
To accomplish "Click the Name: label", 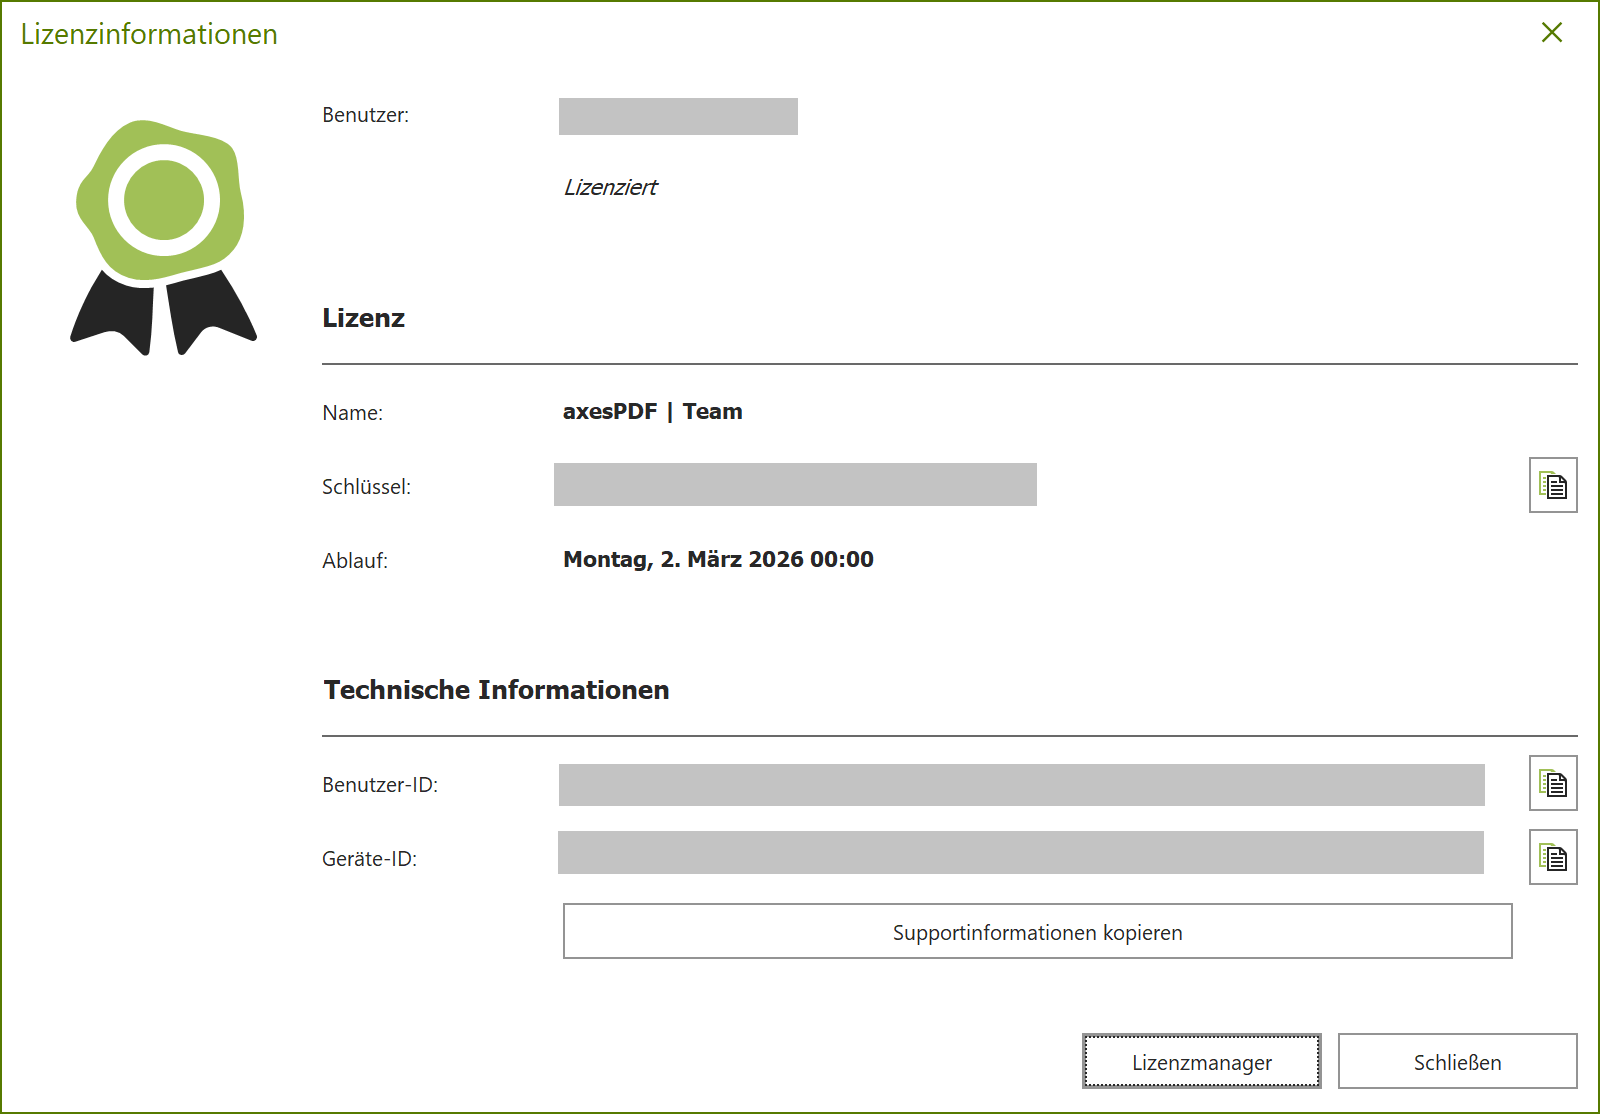I will [x=352, y=413].
